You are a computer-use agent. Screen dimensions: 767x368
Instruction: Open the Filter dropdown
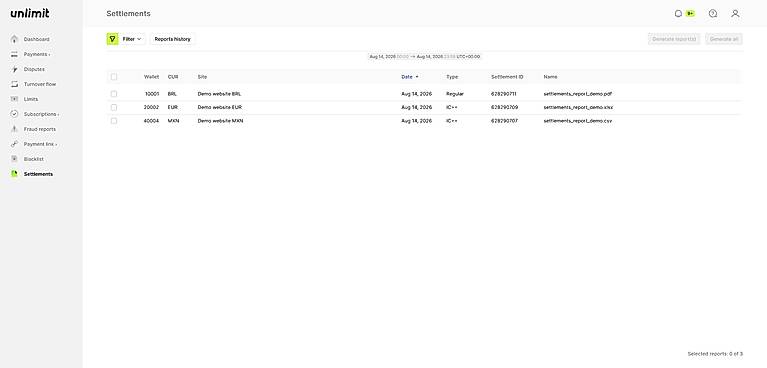[x=132, y=39]
